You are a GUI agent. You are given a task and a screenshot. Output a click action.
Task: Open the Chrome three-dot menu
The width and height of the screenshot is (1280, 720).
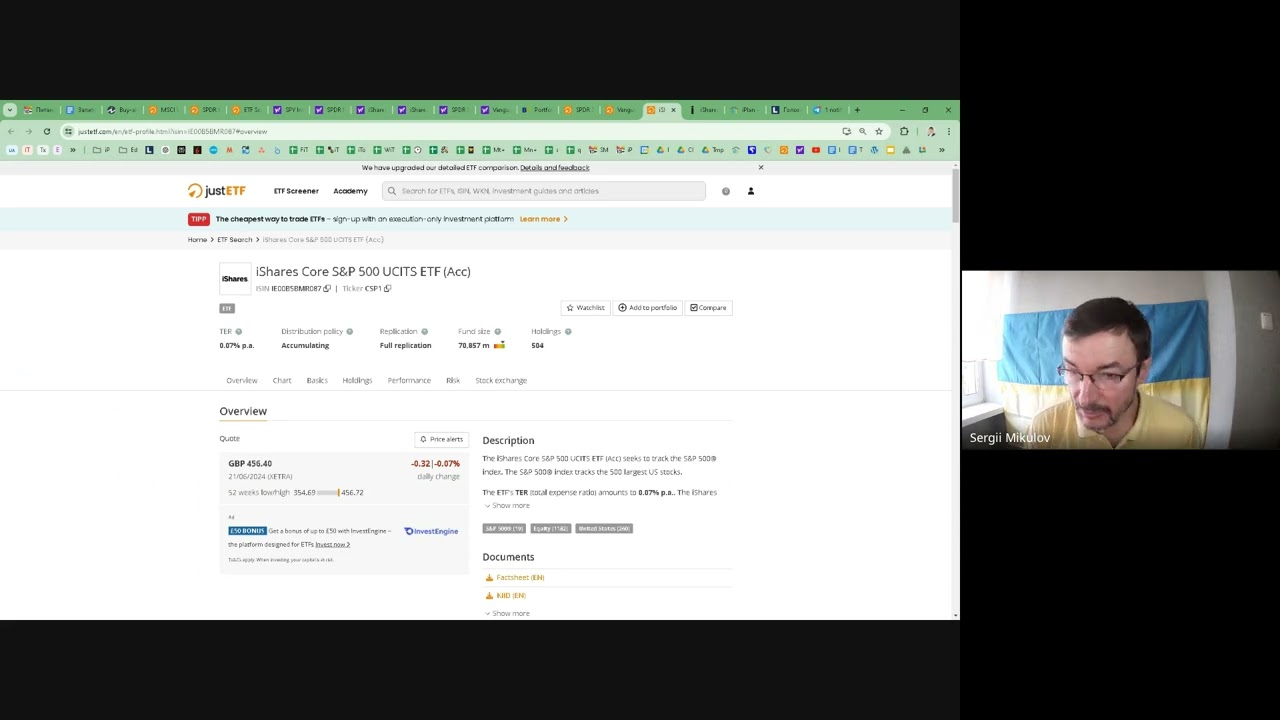point(948,132)
